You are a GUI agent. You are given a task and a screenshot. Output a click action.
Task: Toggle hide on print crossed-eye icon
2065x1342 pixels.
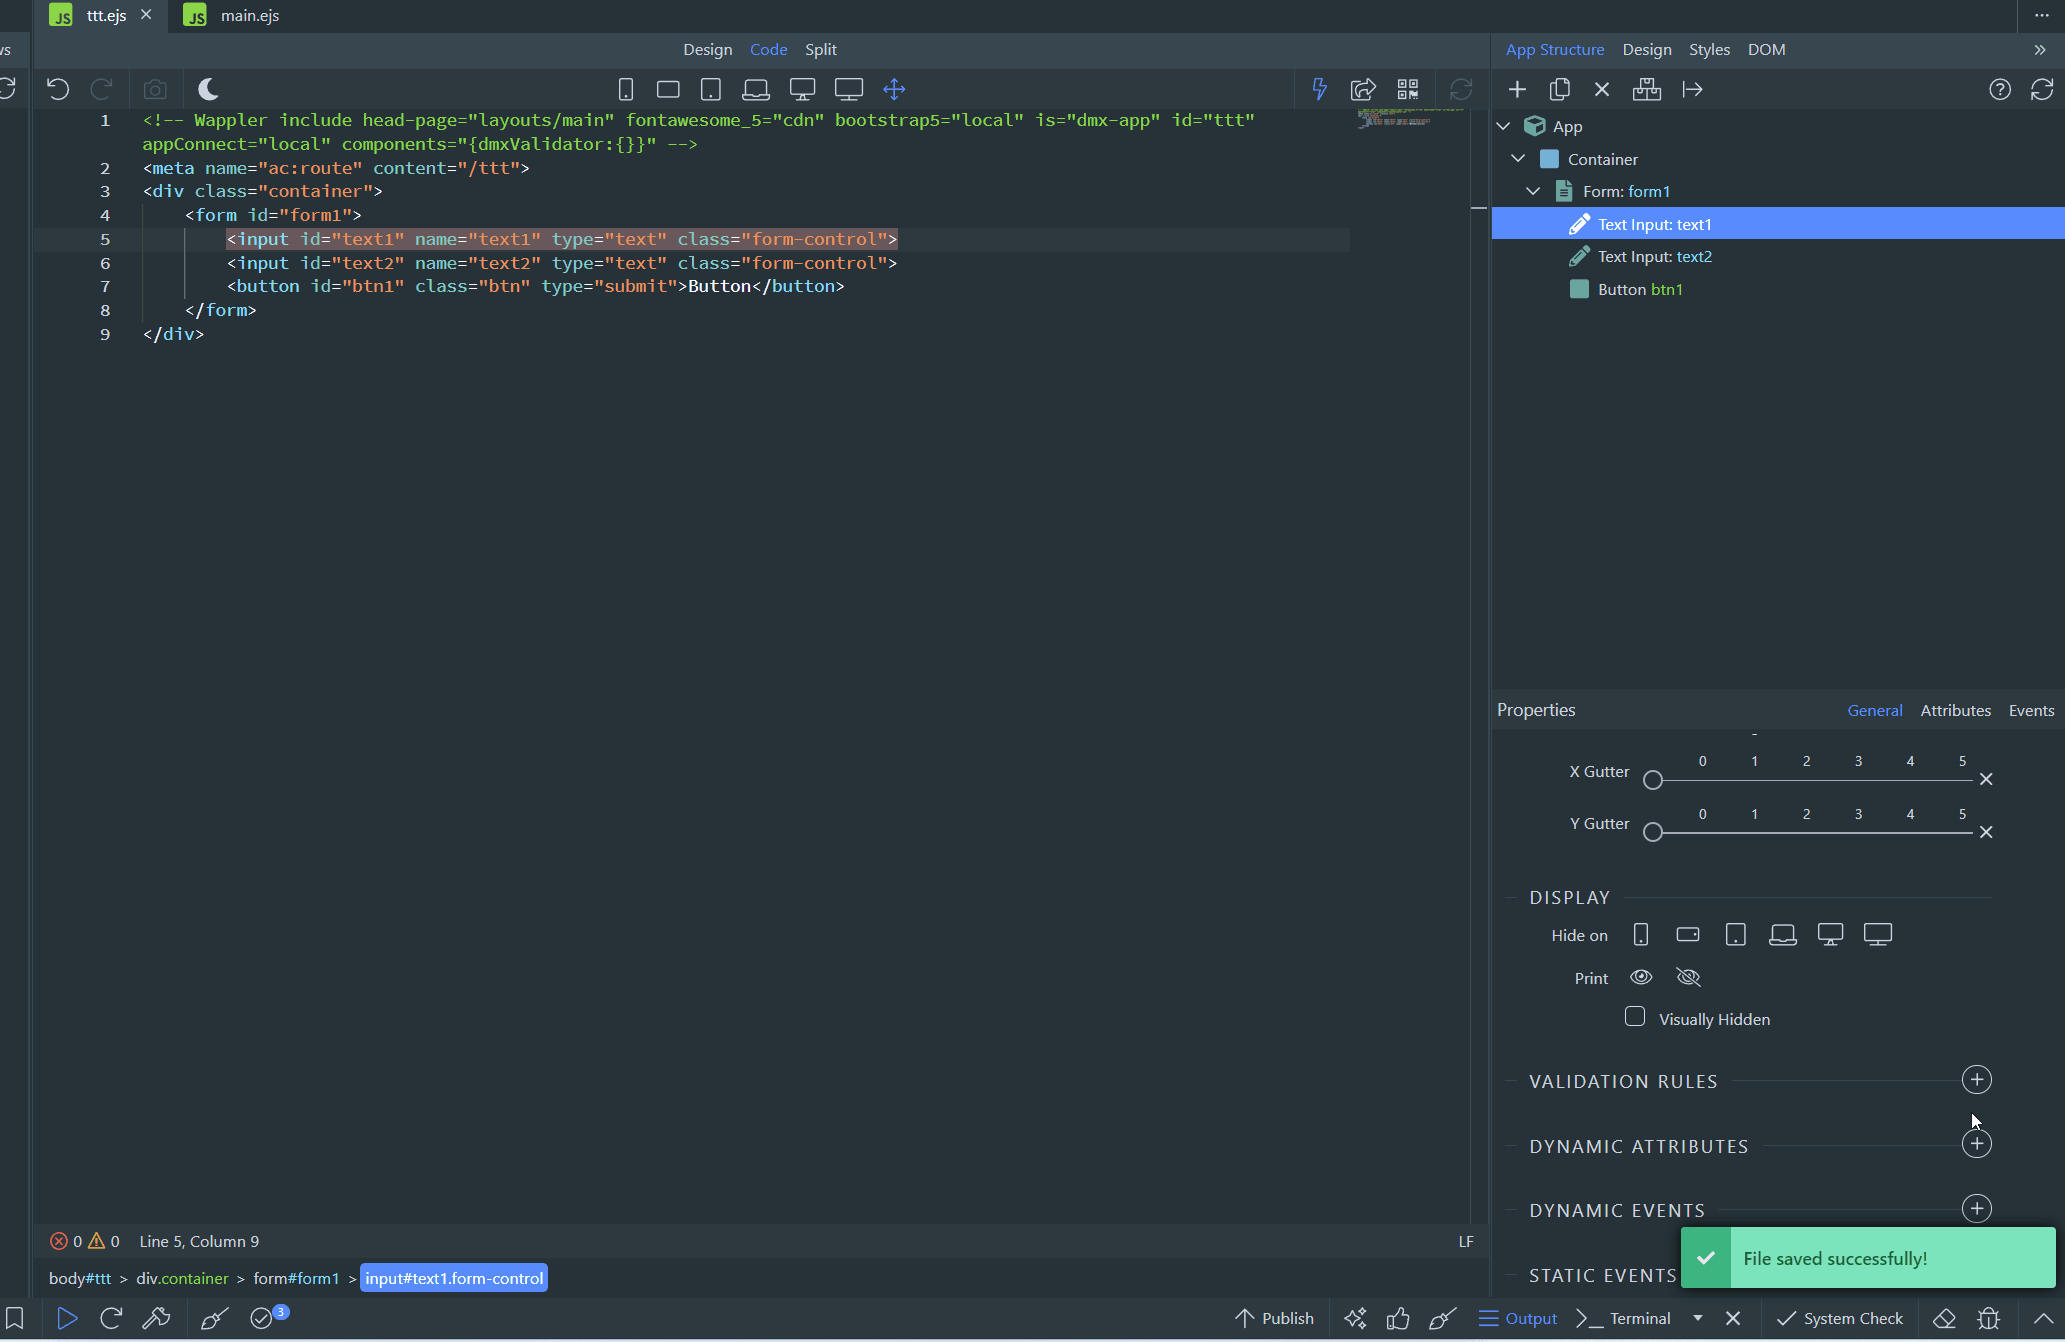point(1688,977)
